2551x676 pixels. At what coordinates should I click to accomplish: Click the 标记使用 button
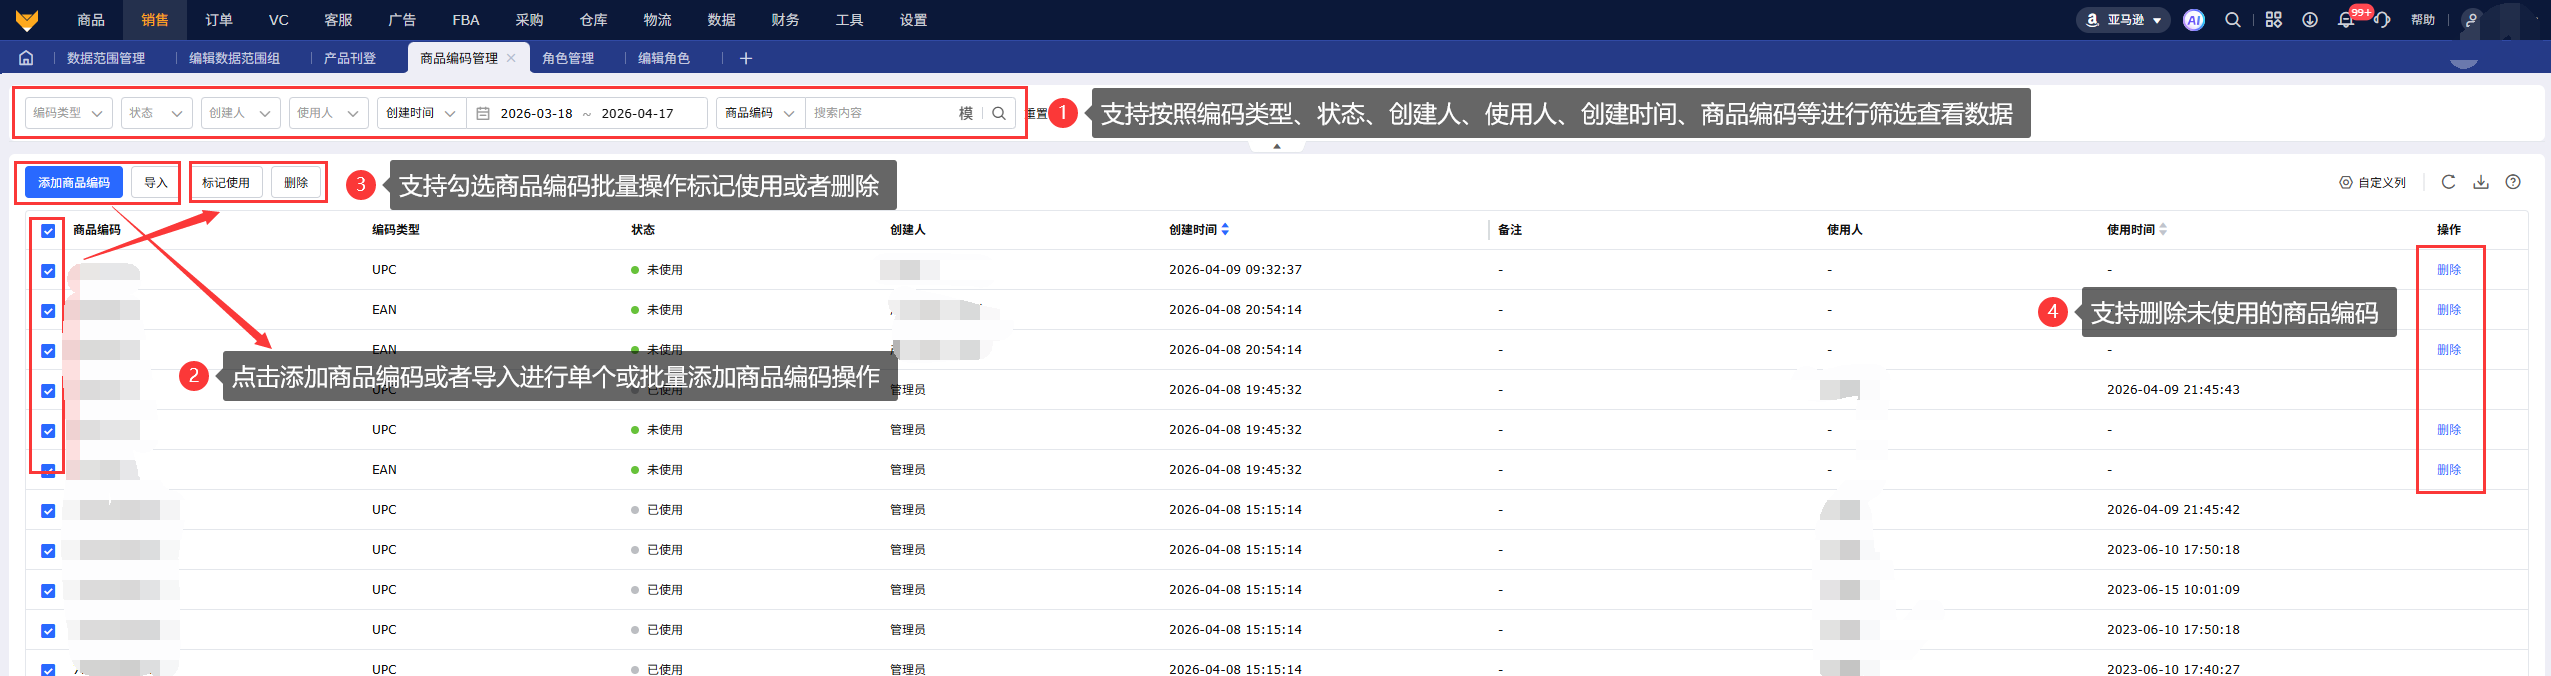click(226, 182)
